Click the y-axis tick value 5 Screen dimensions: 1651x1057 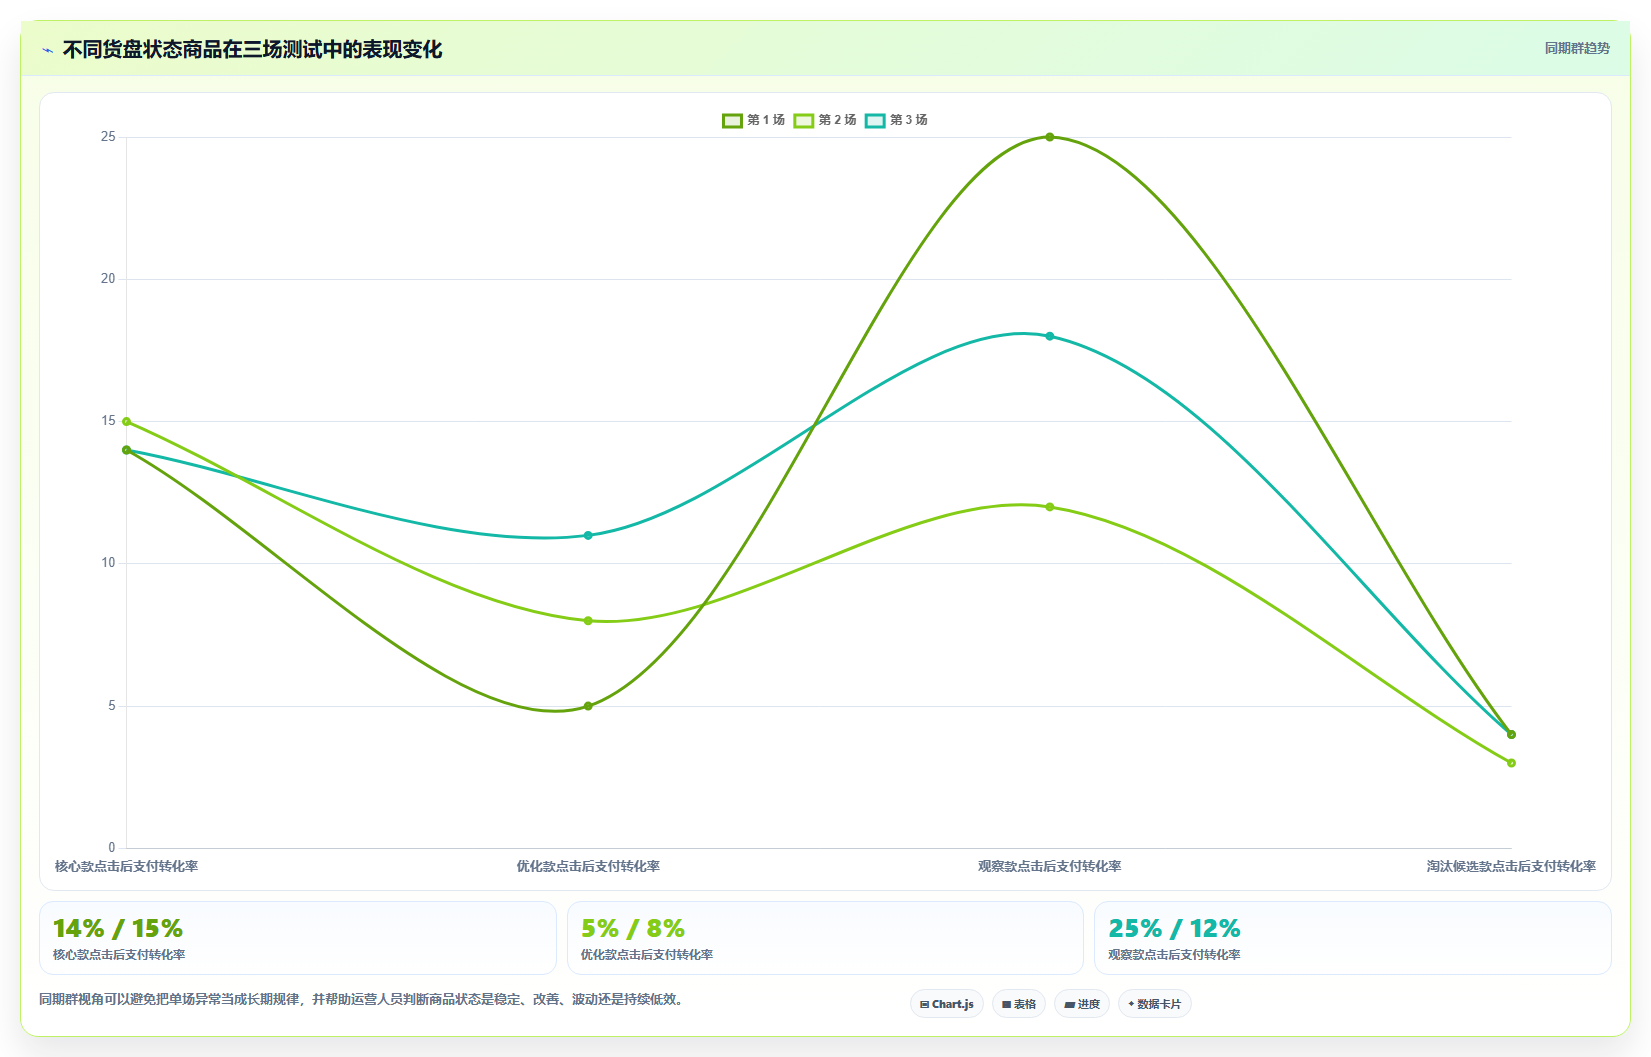tap(112, 706)
